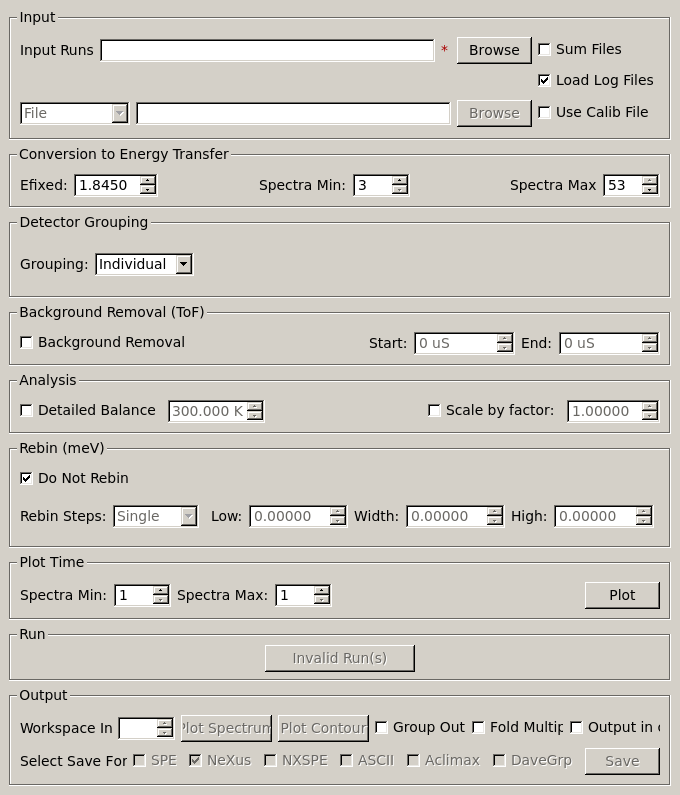This screenshot has height=795, width=680.
Task: Click the Plot Contour button
Action: point(323,728)
